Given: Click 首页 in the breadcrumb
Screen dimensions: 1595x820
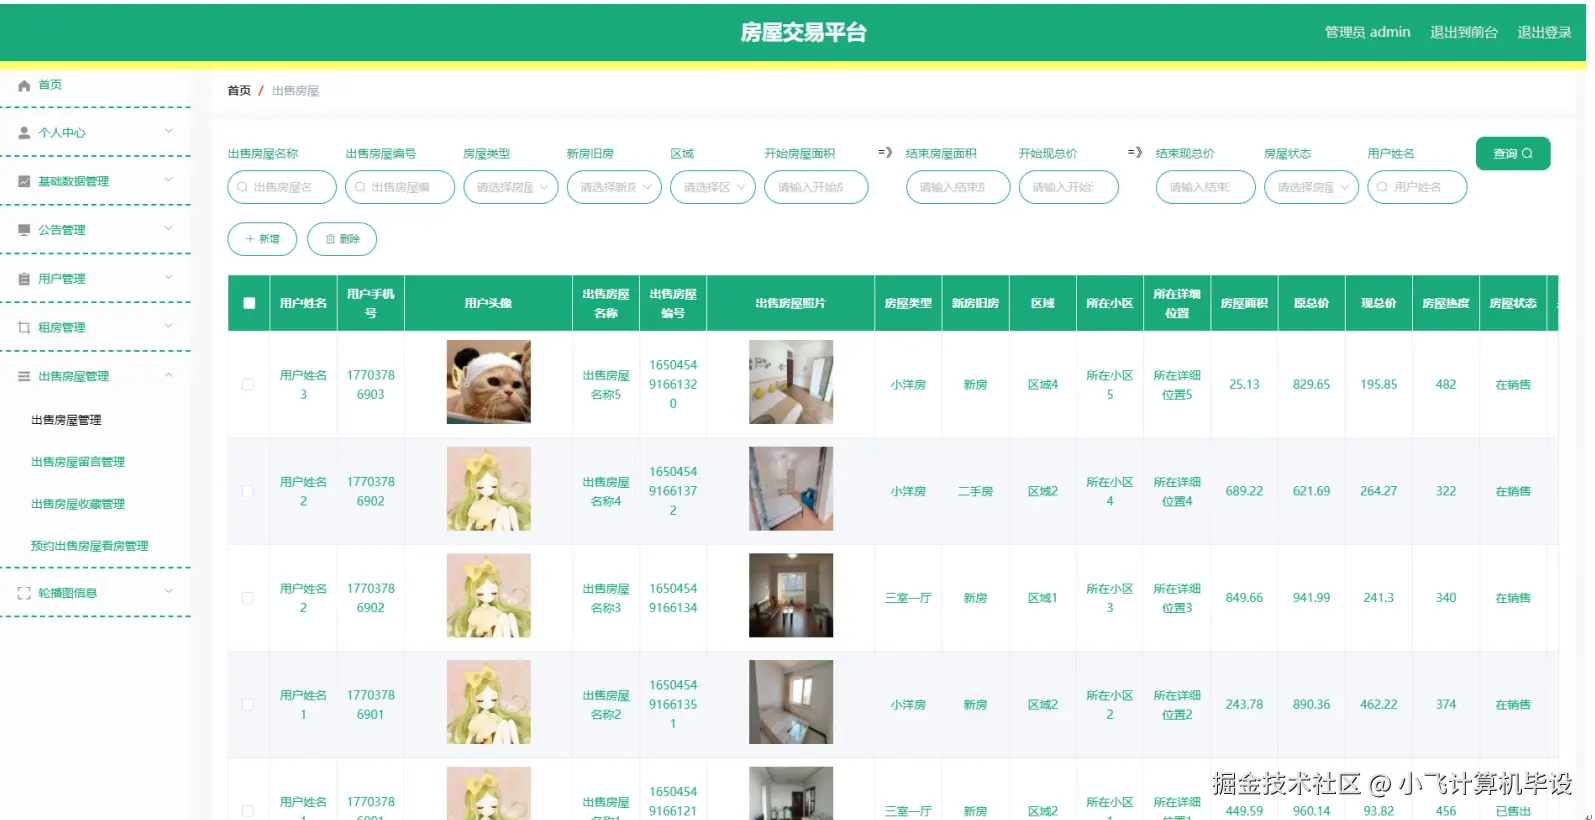Looking at the screenshot, I should point(239,91).
